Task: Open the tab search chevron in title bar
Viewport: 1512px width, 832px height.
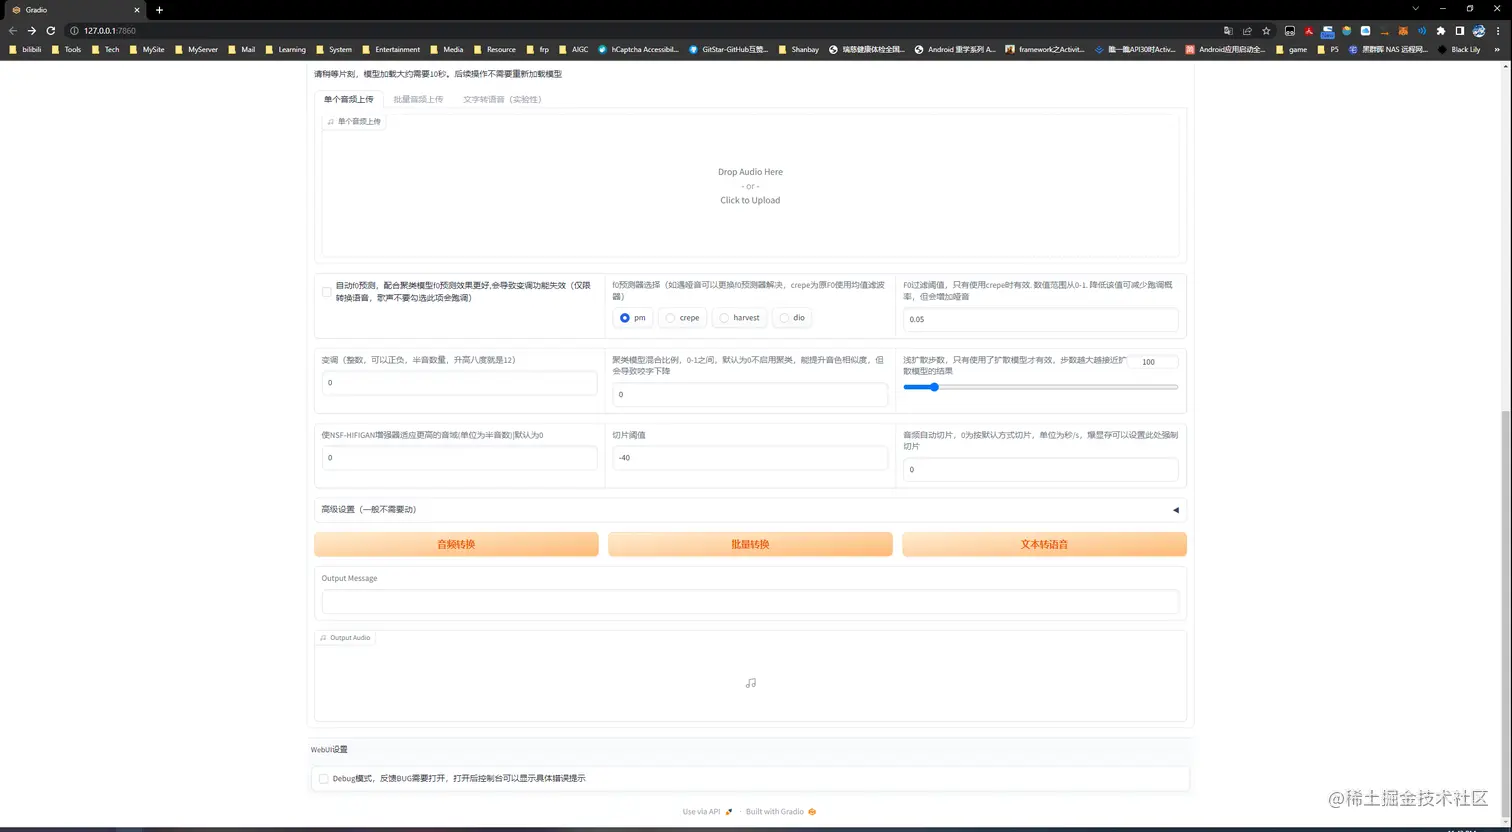Action: pos(1415,9)
